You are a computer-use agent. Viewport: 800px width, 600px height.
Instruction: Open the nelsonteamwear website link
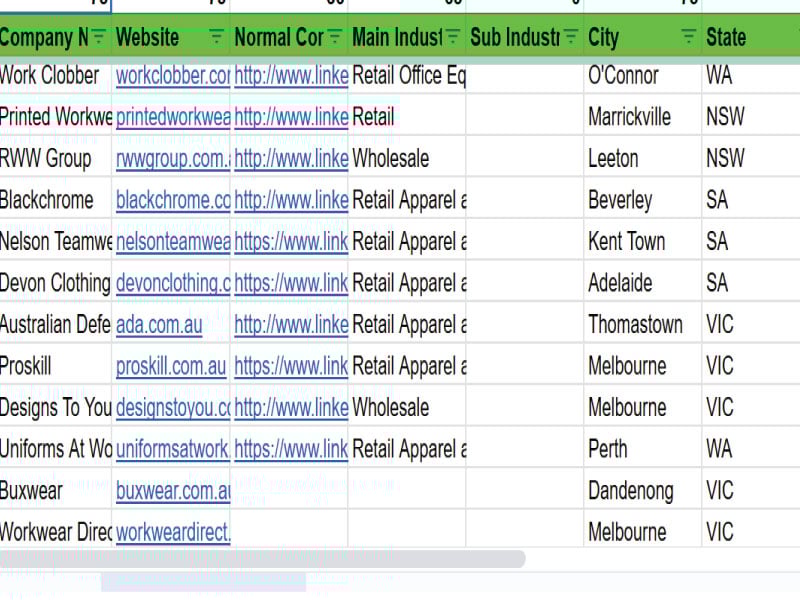pos(173,241)
